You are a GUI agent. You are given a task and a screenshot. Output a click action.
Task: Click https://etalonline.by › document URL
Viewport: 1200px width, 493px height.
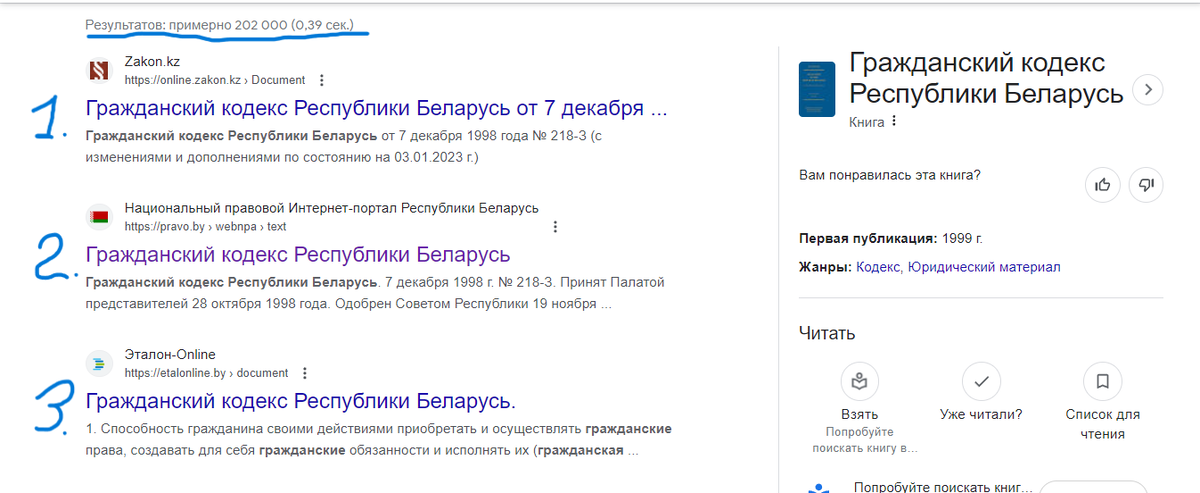(206, 373)
